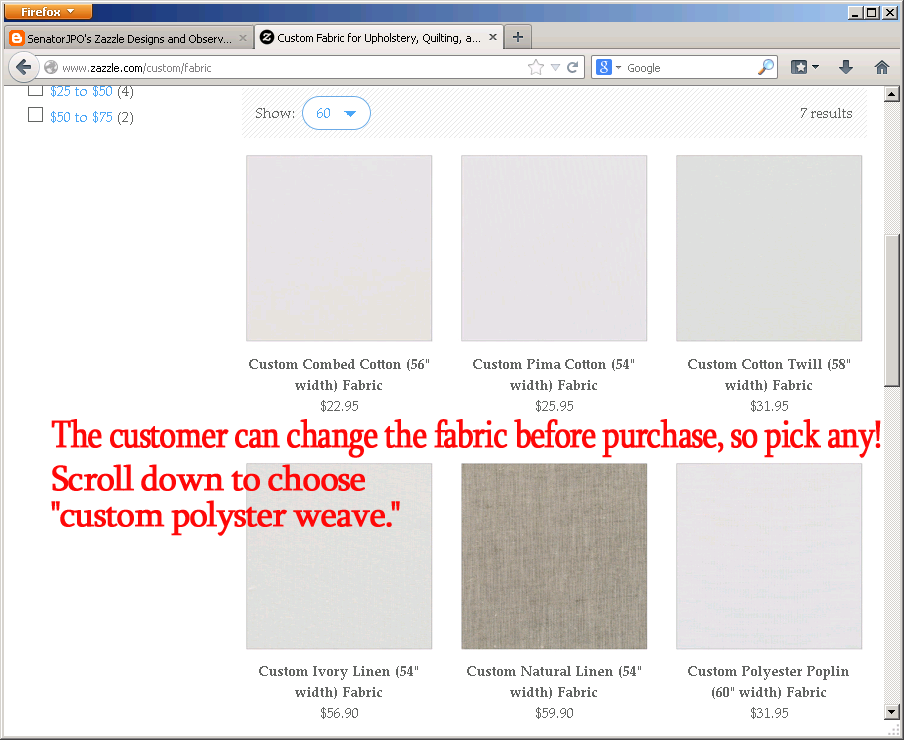The width and height of the screenshot is (904, 740).
Task: Click the $22.95 price text
Action: pos(339,406)
